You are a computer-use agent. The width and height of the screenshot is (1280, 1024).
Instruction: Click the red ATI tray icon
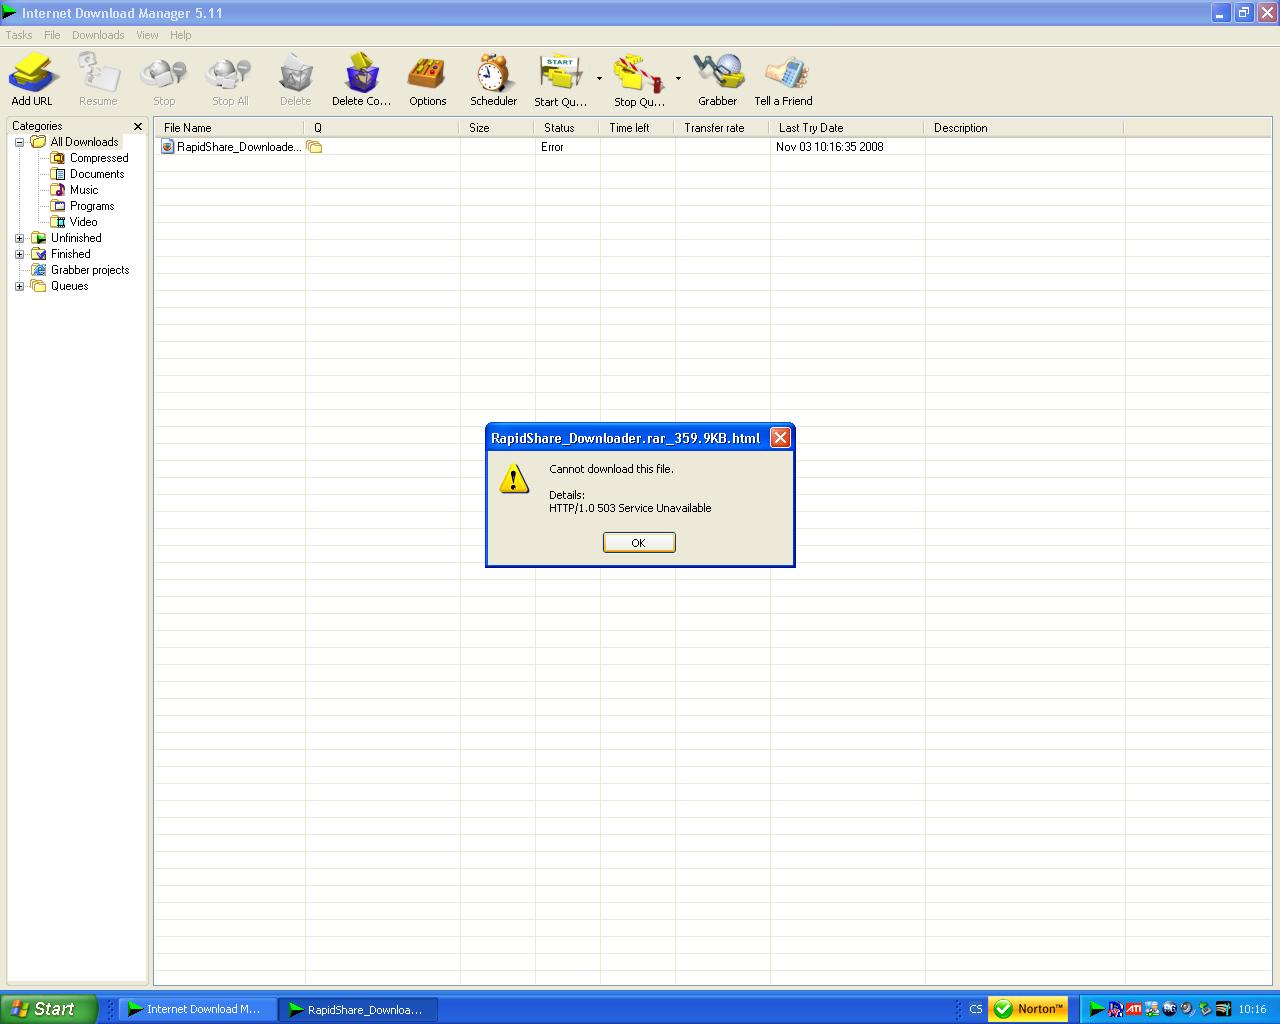[x=1133, y=1009]
